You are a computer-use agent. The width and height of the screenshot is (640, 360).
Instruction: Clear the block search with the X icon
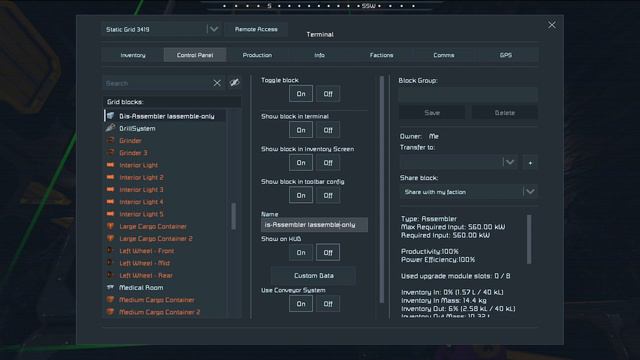[x=217, y=83]
